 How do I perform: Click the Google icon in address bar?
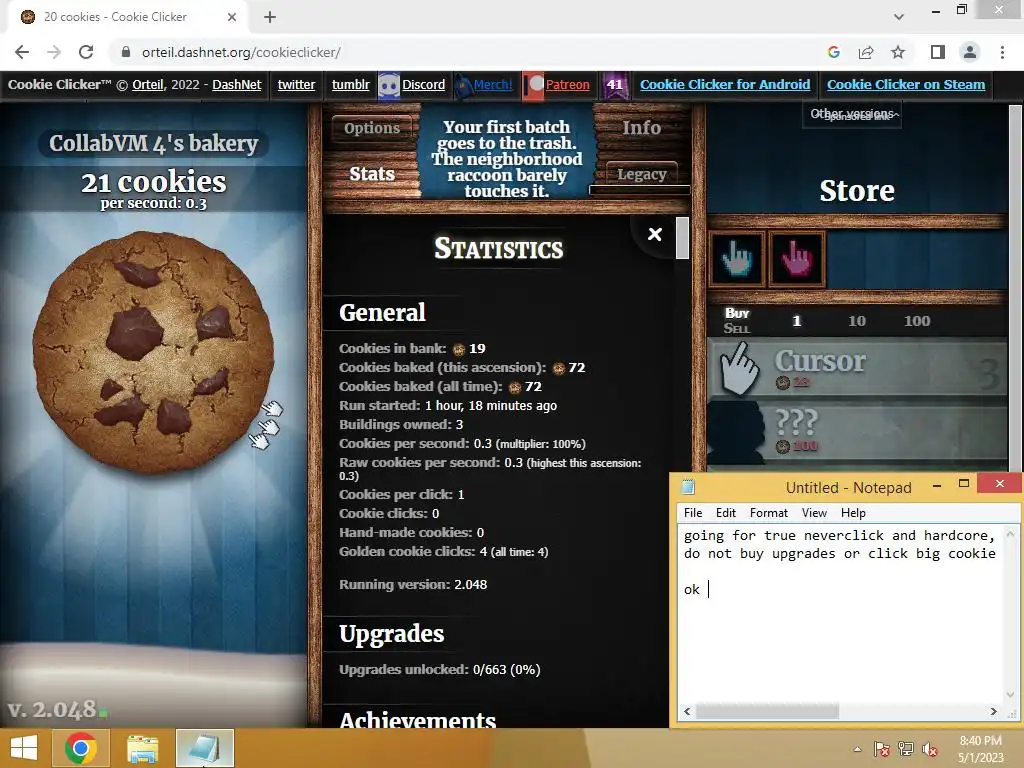tap(833, 52)
